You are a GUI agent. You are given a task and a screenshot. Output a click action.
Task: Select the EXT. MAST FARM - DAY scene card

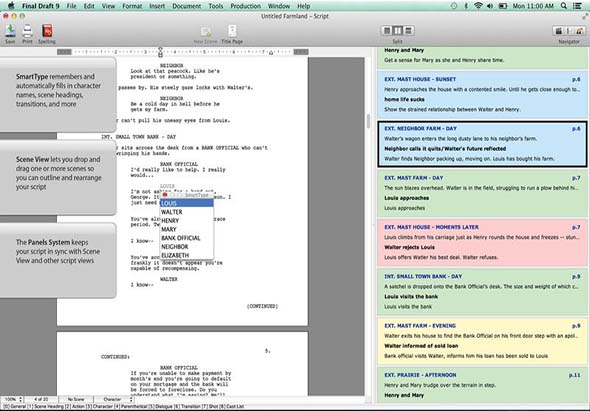[x=482, y=193]
